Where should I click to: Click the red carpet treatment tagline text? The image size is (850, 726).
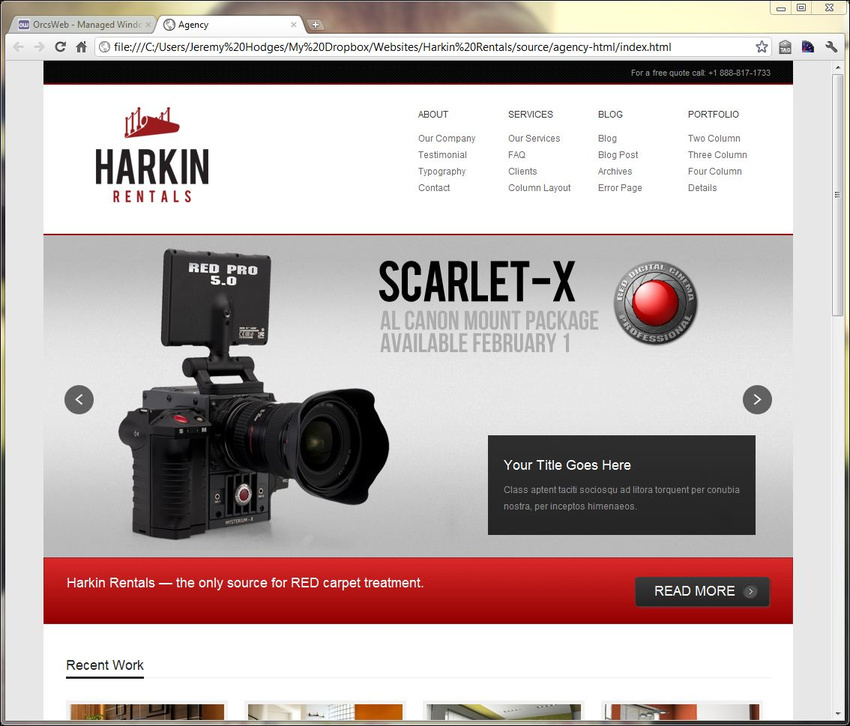245,583
